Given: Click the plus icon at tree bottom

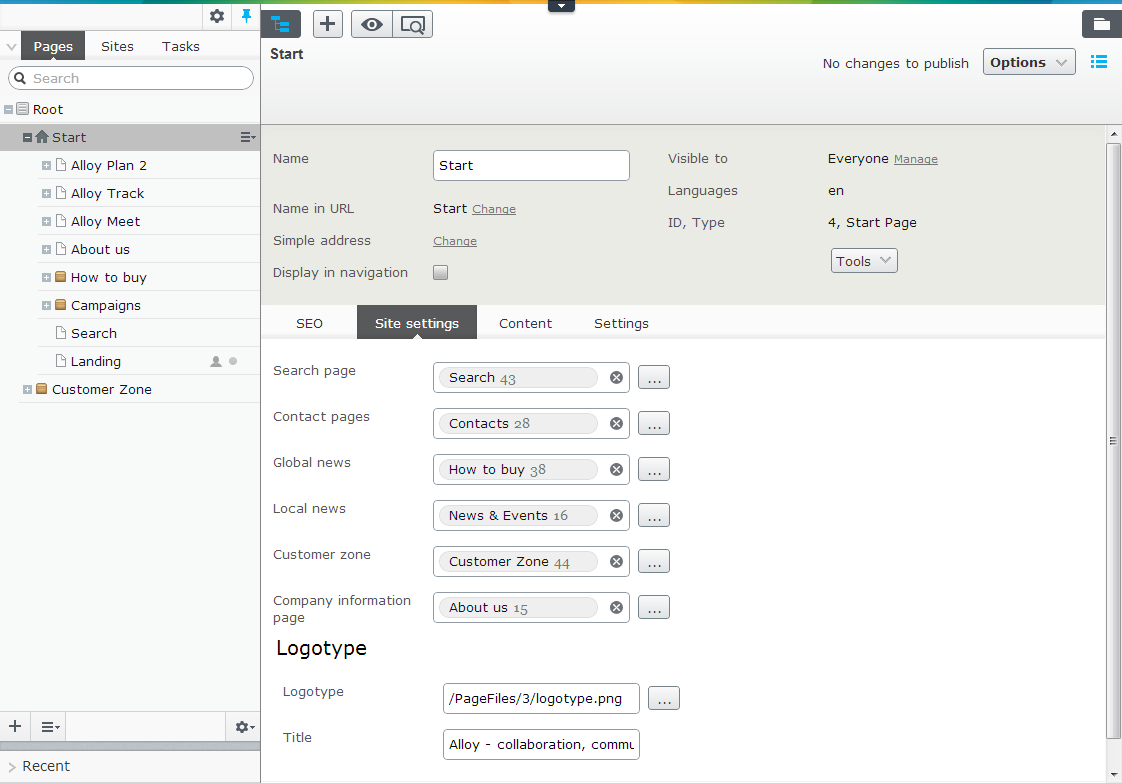Looking at the screenshot, I should click(x=15, y=726).
